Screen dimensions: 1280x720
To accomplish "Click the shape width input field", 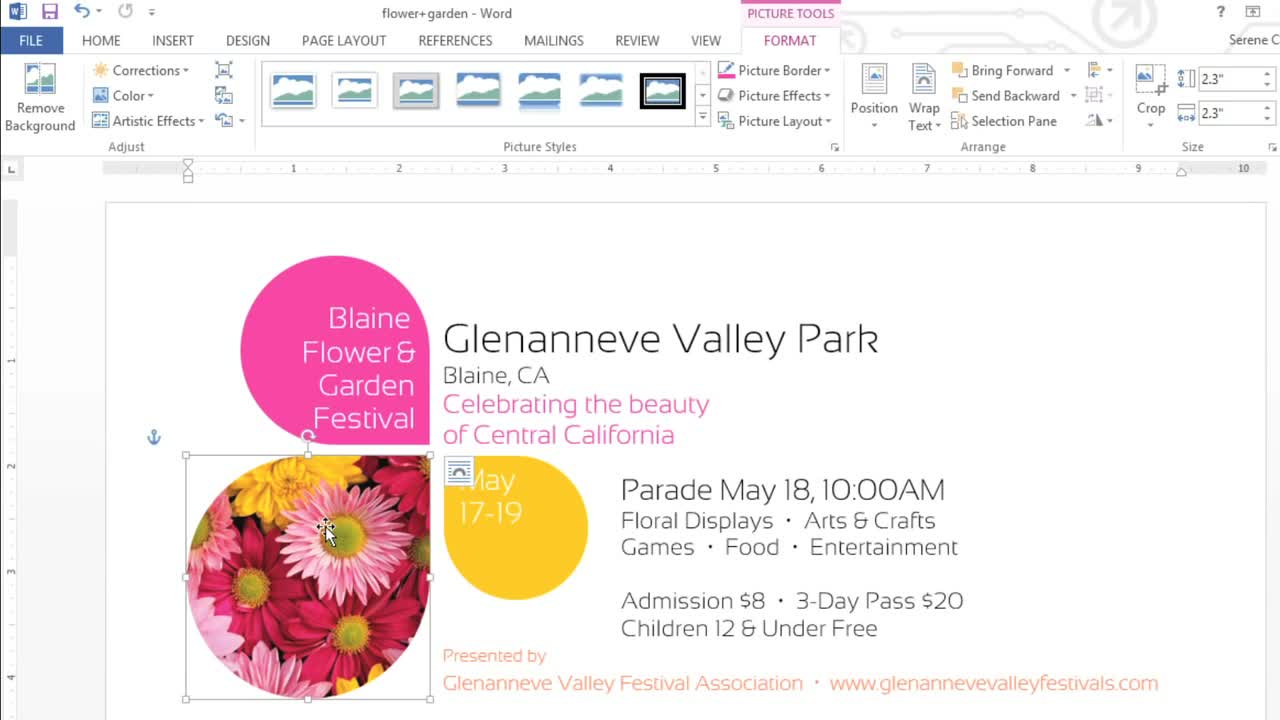I will point(1228,113).
